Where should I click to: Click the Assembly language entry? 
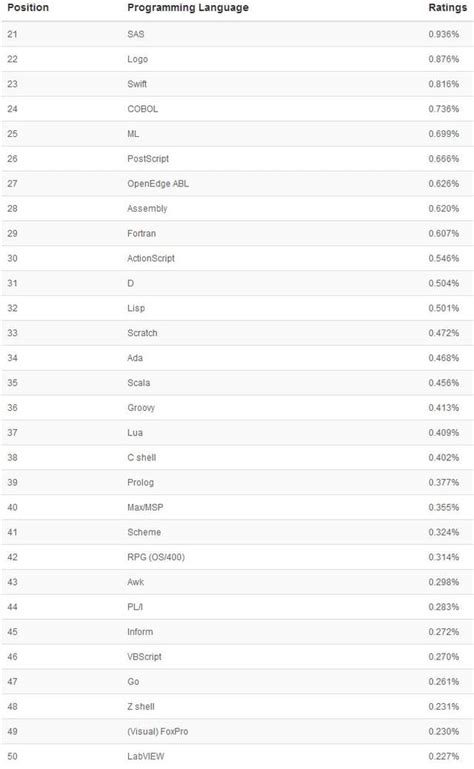(147, 208)
